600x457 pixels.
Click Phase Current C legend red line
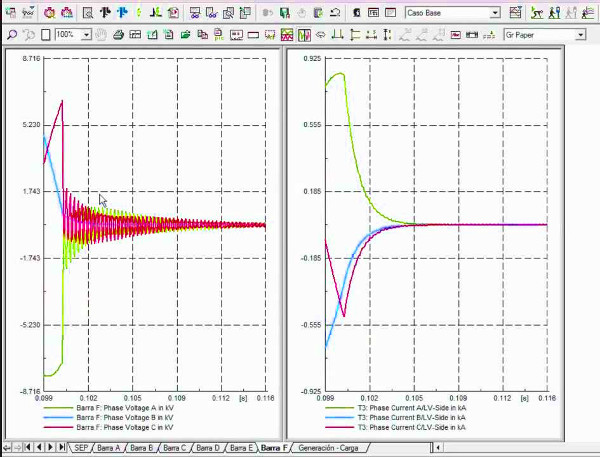339,427
